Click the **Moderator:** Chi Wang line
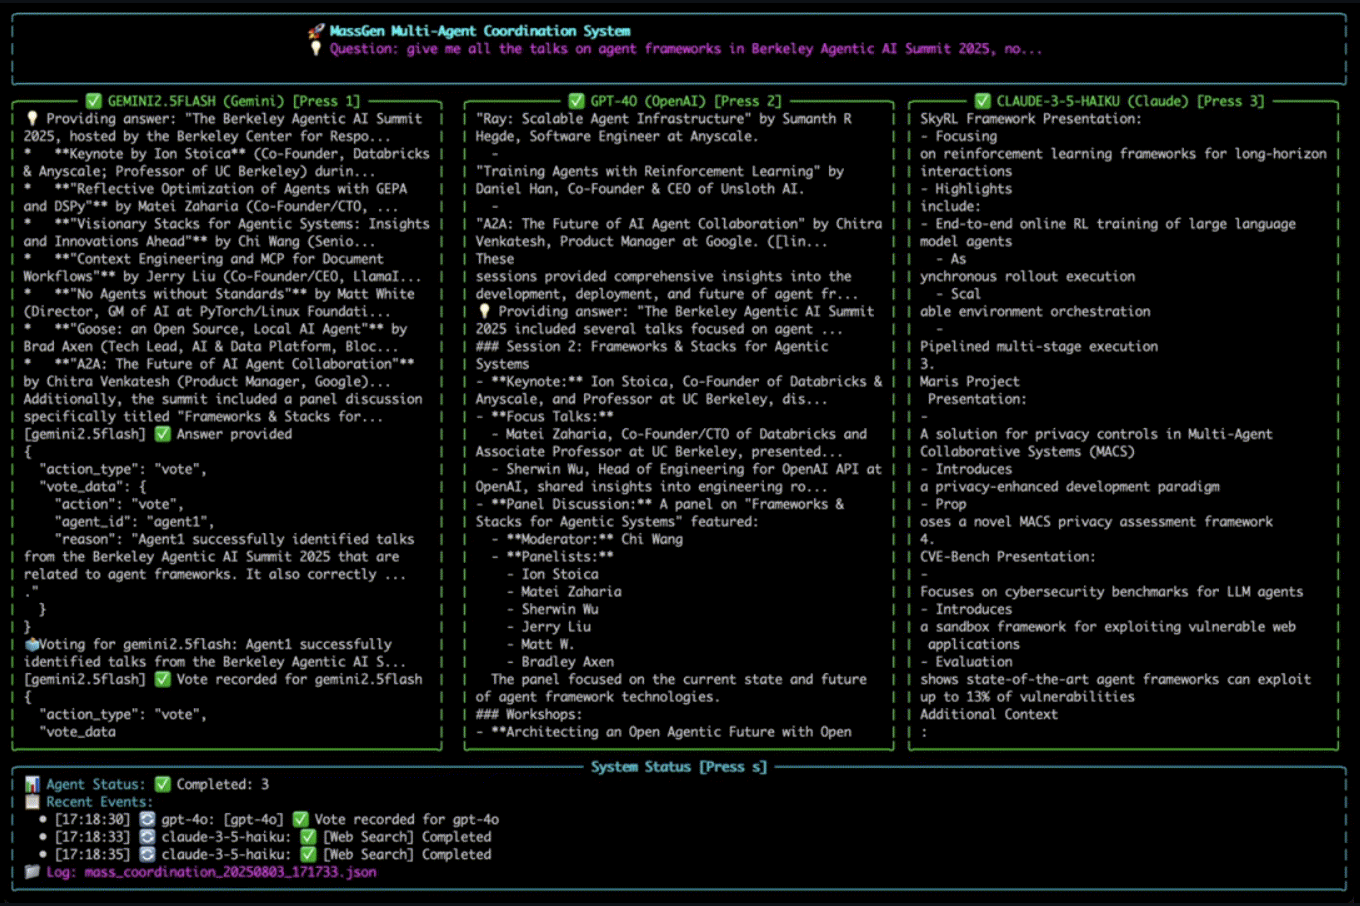This screenshot has height=906, width=1360. pyautogui.click(x=587, y=539)
